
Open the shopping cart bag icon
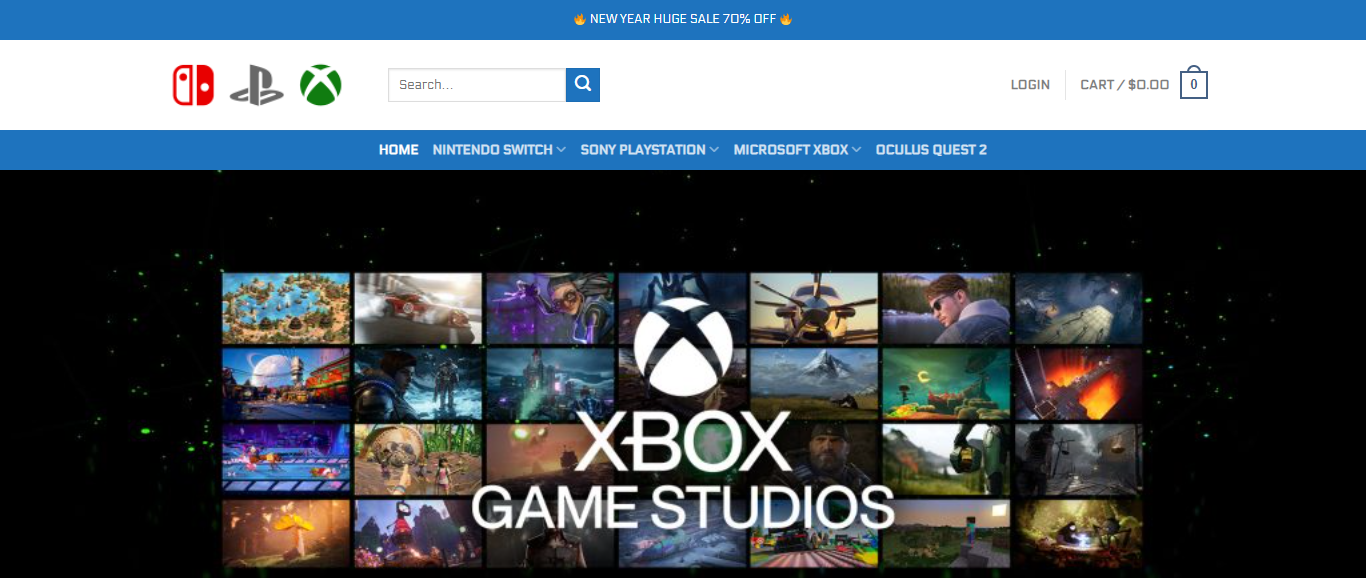(x=1193, y=85)
